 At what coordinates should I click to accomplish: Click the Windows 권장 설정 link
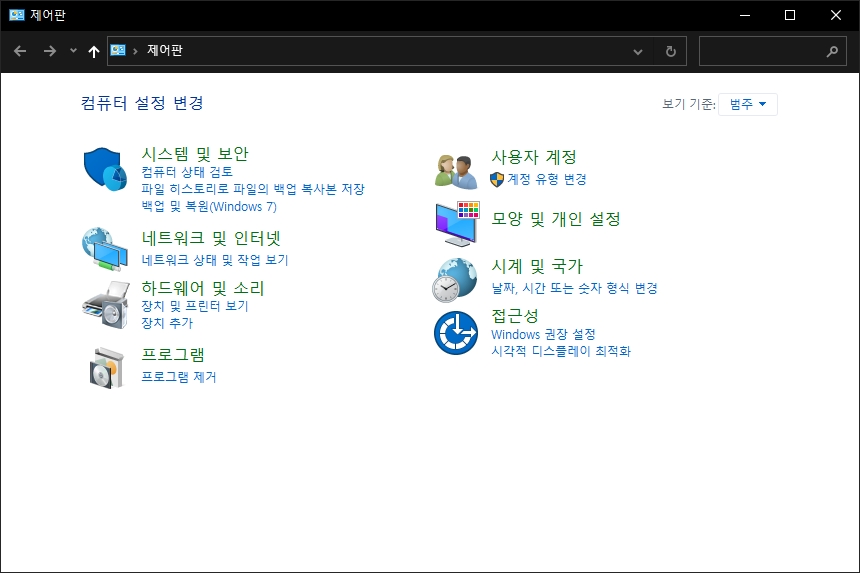[543, 334]
